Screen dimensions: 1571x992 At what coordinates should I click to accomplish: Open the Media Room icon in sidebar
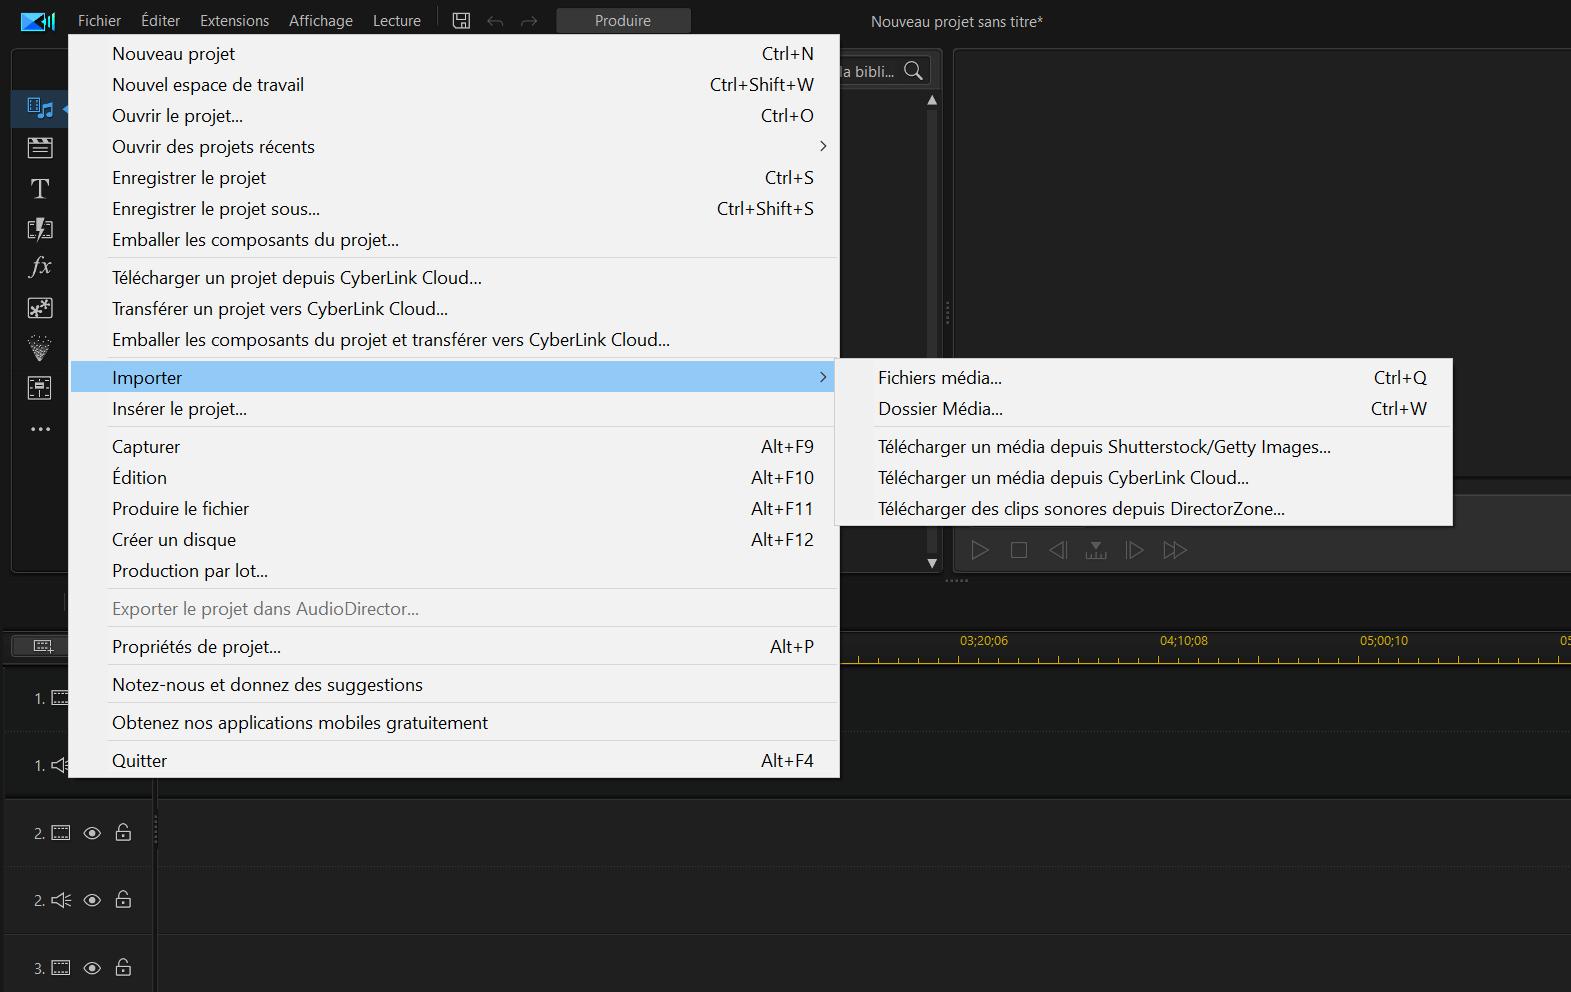40,108
